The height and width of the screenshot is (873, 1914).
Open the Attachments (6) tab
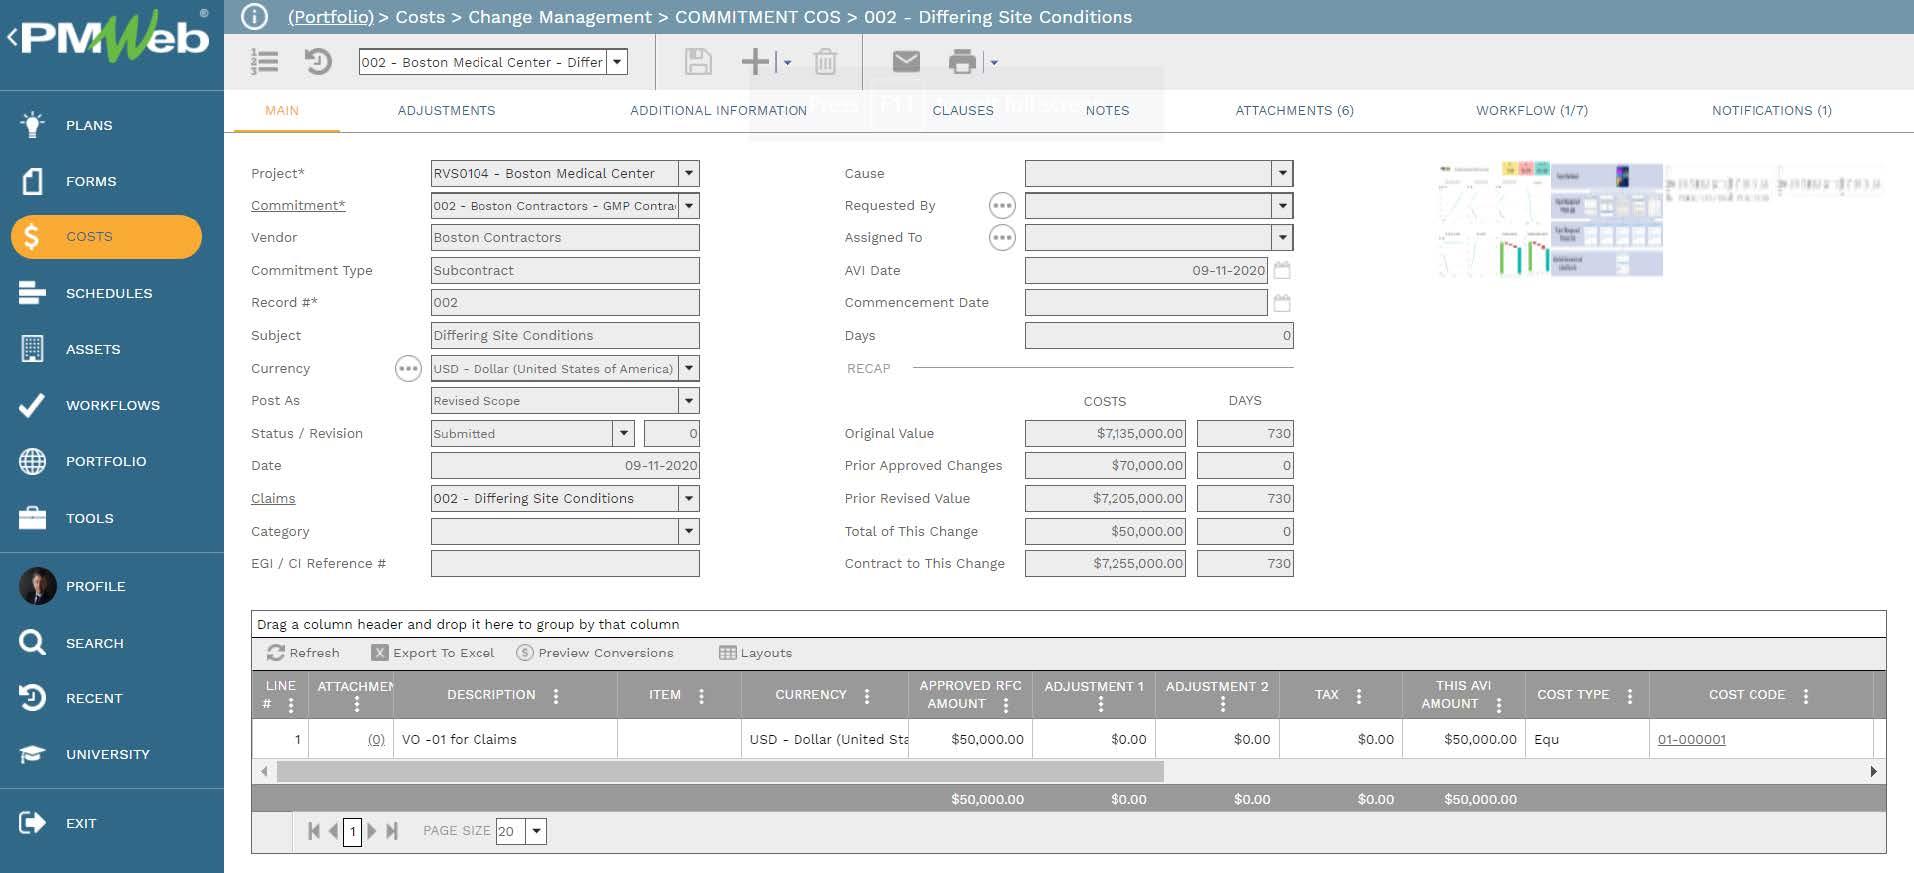[1294, 111]
